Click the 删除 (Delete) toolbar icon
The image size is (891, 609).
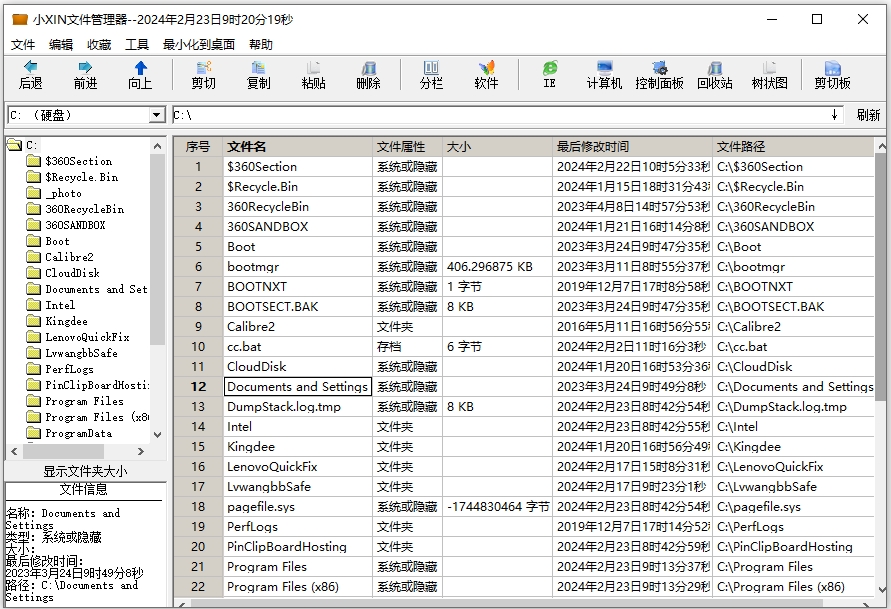(368, 74)
